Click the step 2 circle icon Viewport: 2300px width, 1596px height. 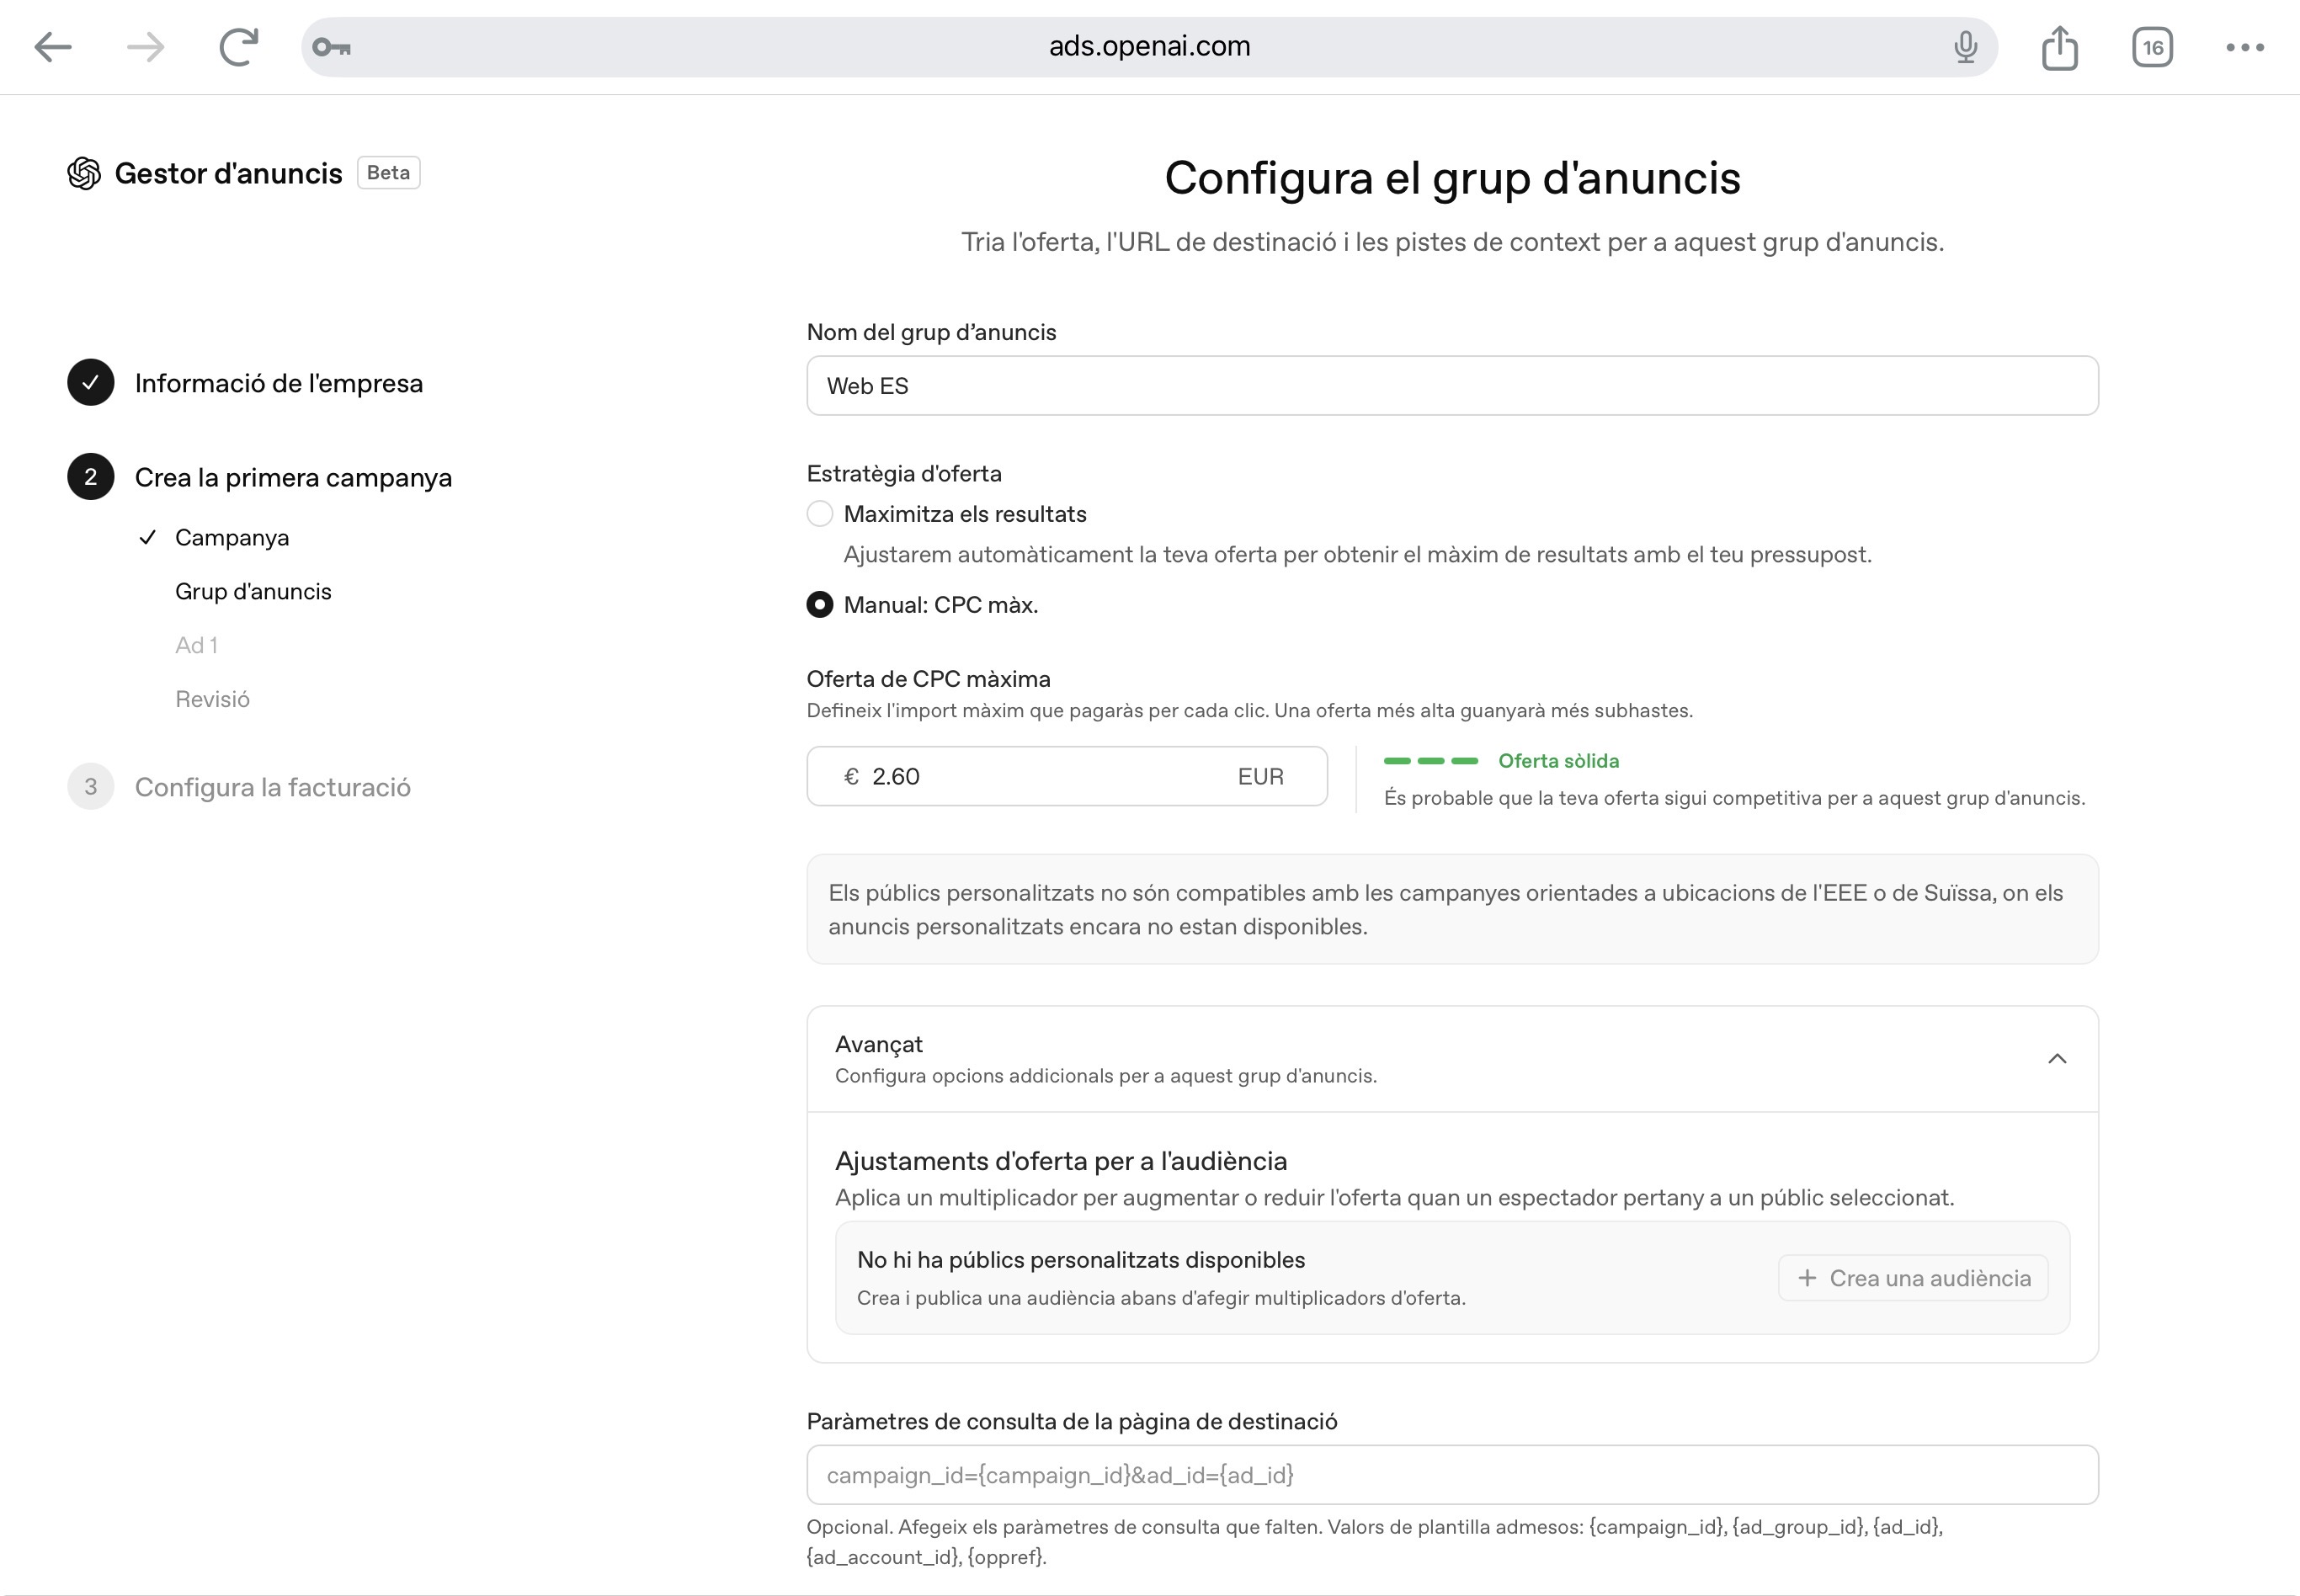[91, 477]
